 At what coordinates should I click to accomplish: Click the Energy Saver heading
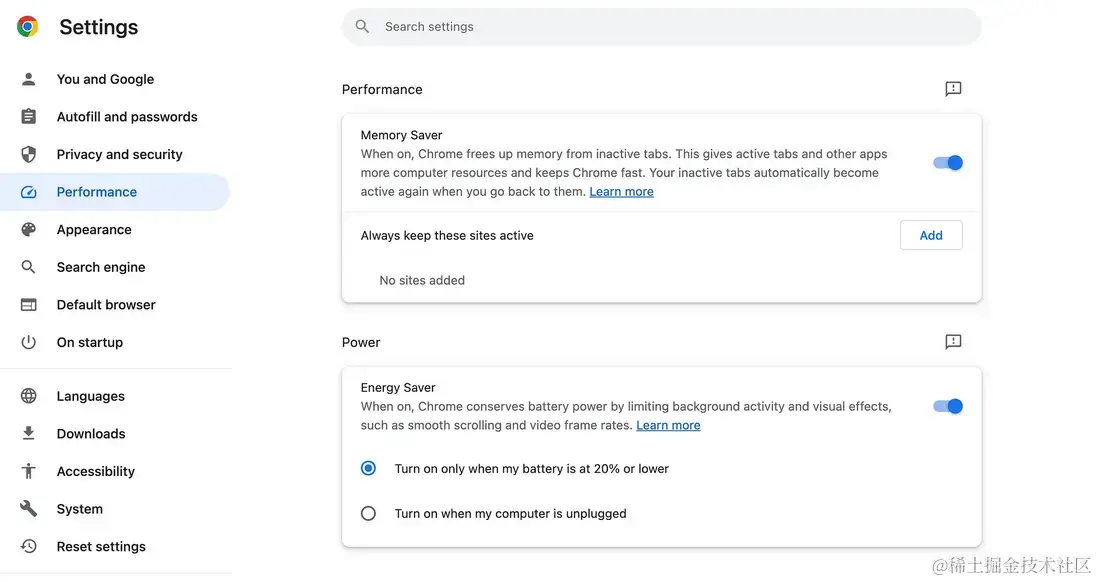click(398, 387)
